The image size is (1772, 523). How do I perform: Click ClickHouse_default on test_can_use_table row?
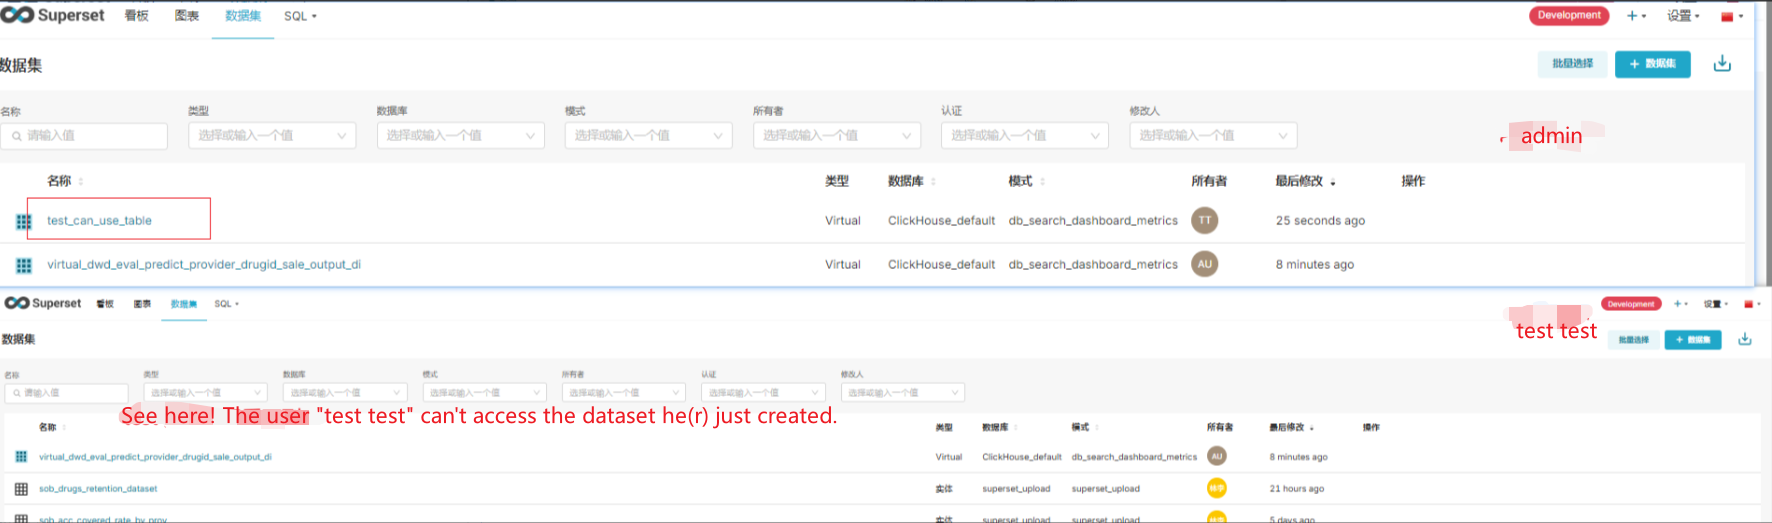tap(941, 221)
